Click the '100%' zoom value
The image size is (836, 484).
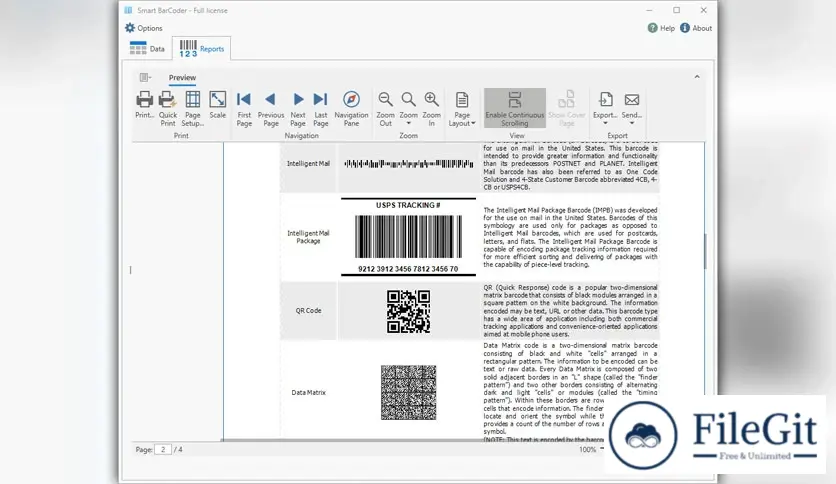pos(587,449)
